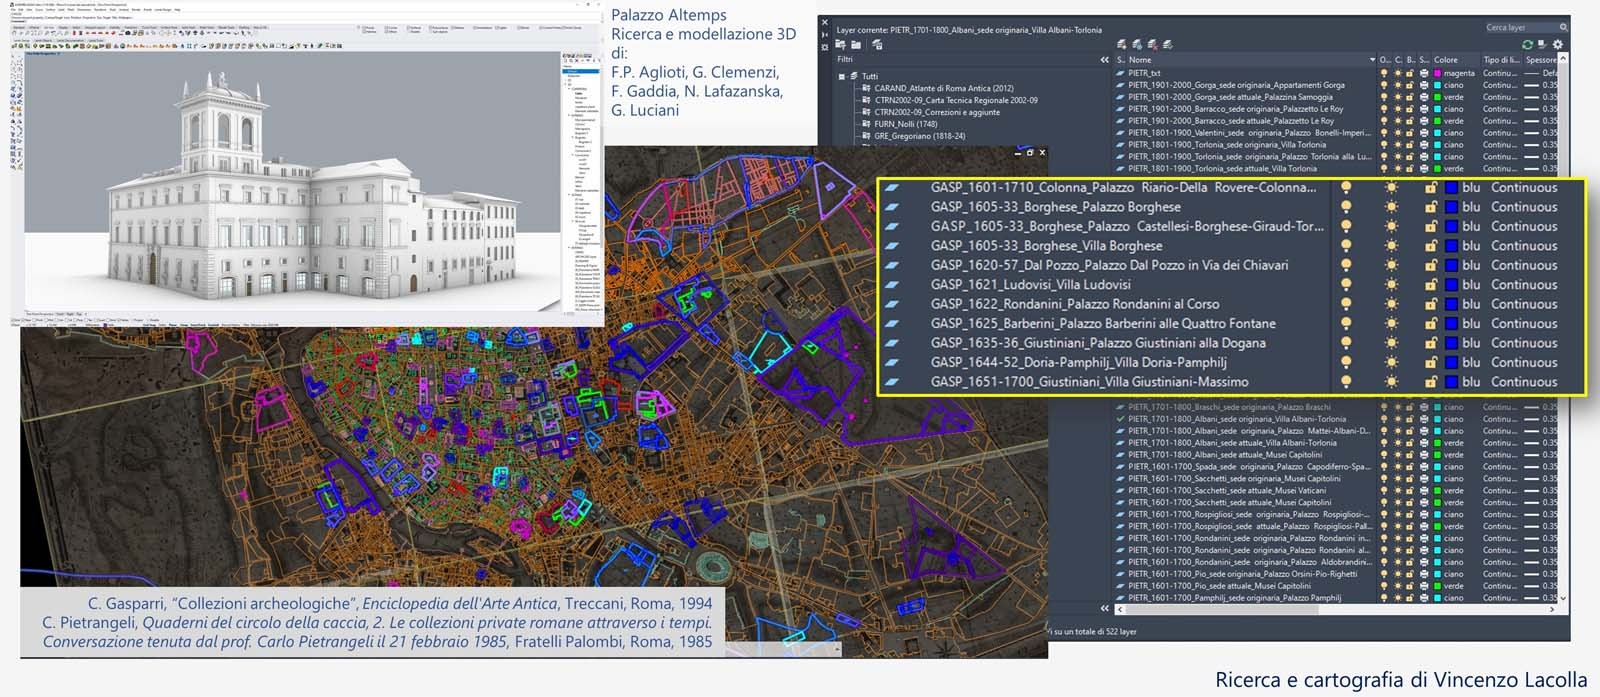Click the New Layer icon in layer toolbar

click(1122, 44)
